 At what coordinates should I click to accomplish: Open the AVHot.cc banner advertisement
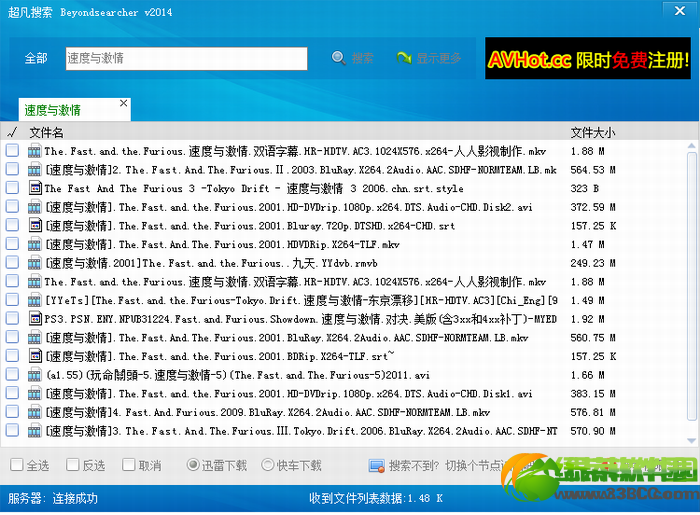pyautogui.click(x=588, y=58)
